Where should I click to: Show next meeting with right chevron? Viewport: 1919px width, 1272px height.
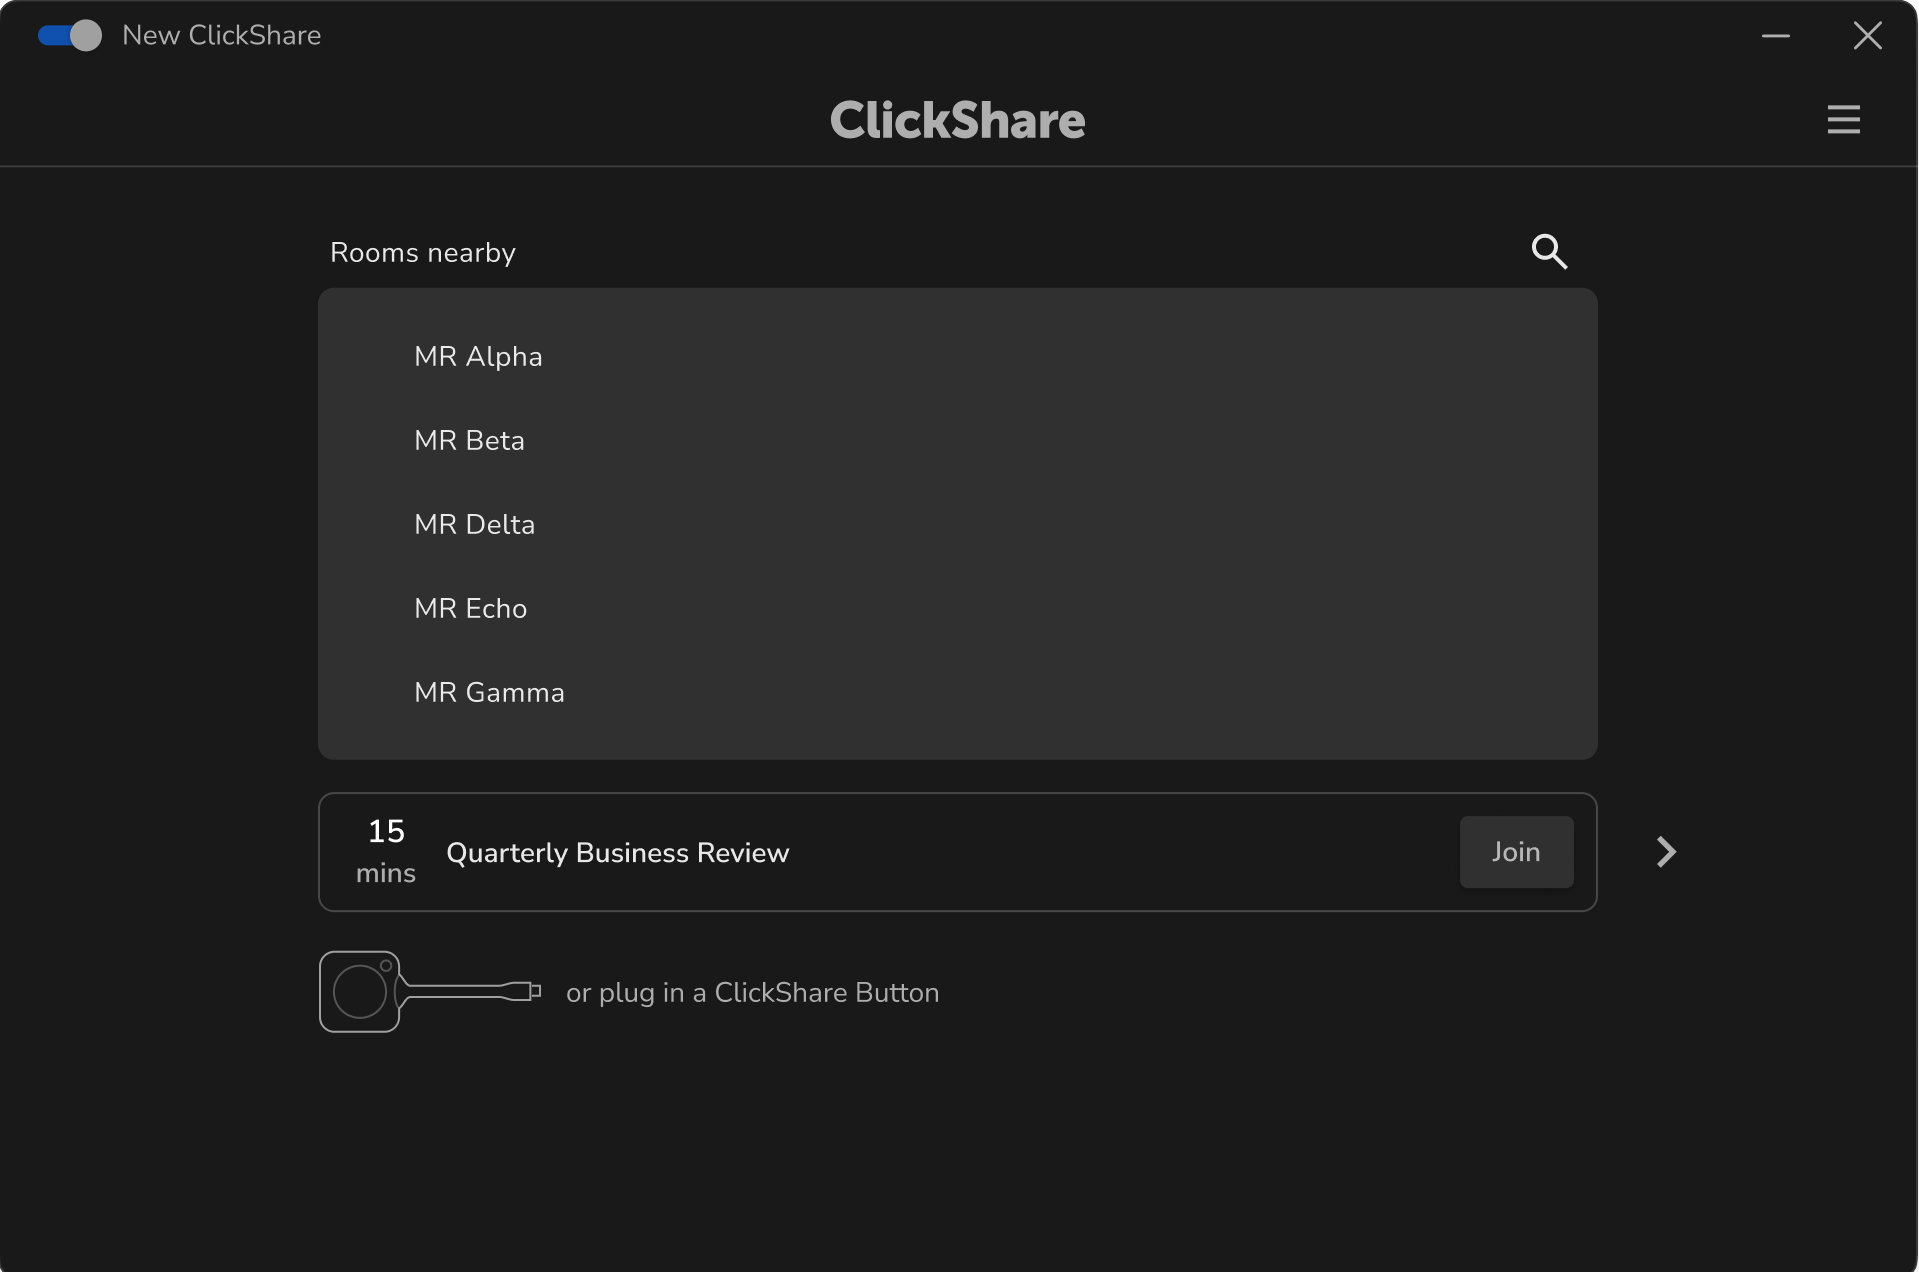(x=1665, y=852)
